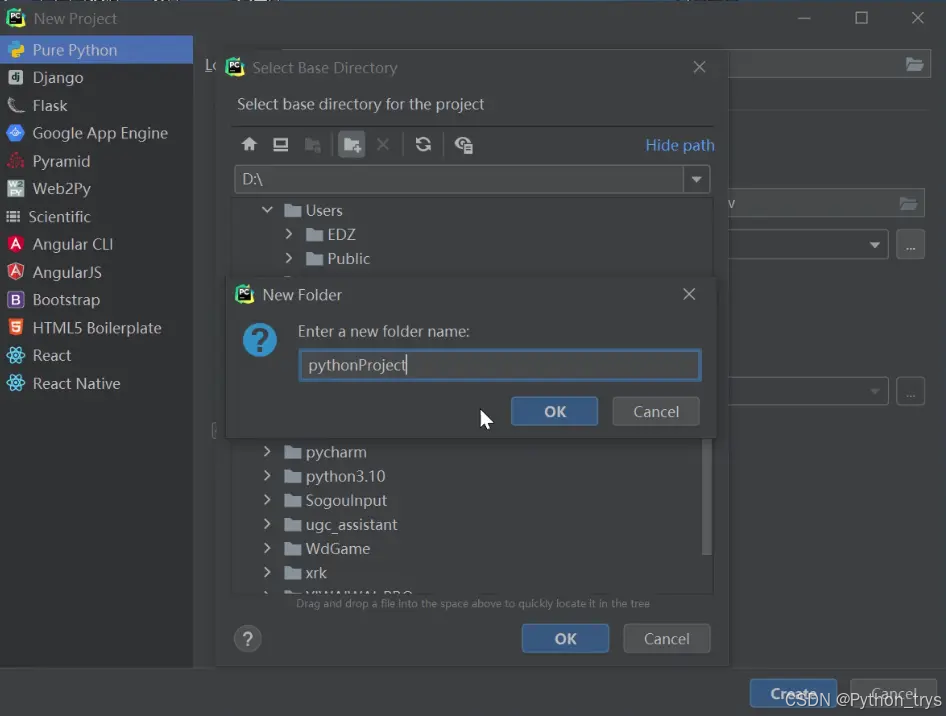Select Pyramid project type
This screenshot has width=946, height=716.
[x=97, y=161]
